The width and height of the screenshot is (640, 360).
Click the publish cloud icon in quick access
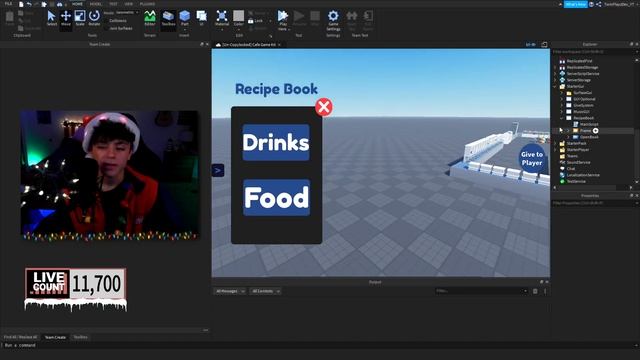coord(59,4)
